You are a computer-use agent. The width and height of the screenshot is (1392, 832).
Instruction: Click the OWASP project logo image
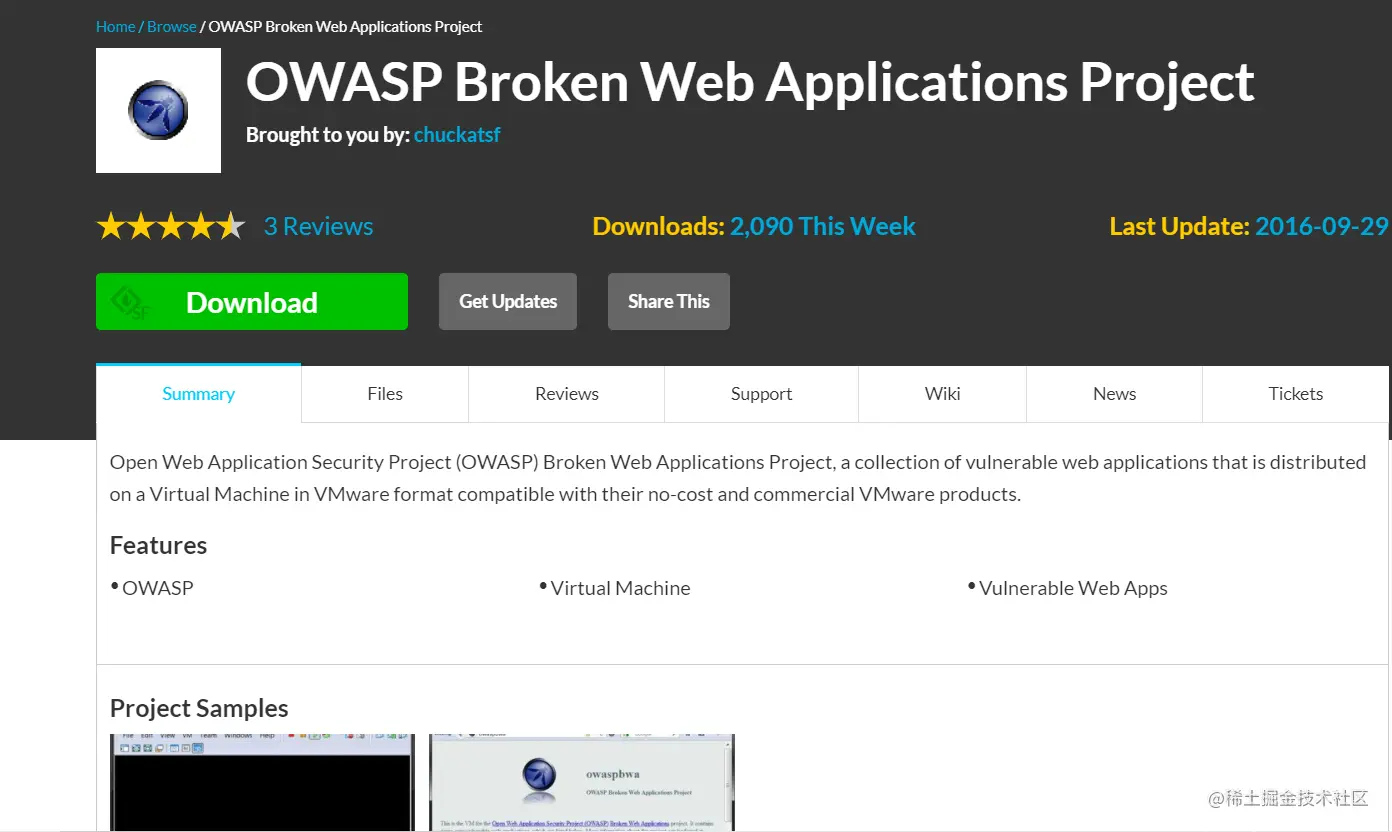pos(158,110)
